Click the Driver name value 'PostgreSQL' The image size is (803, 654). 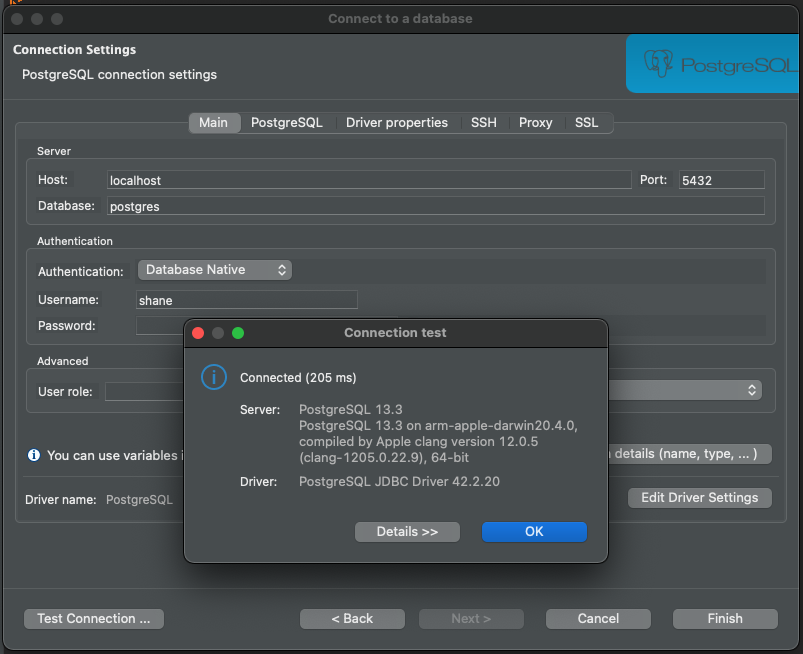[139, 500]
